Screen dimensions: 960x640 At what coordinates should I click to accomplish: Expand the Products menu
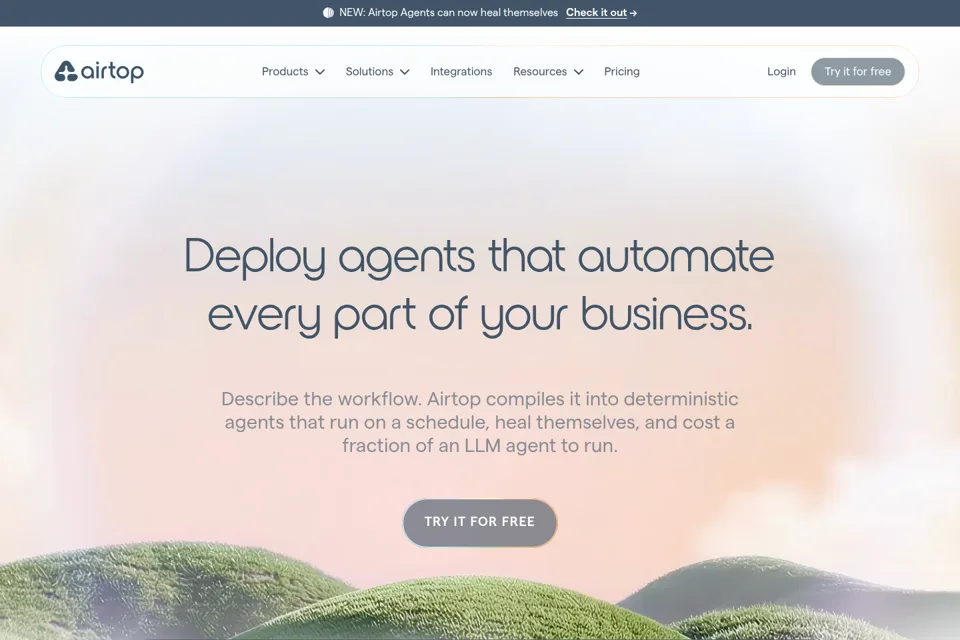293,72
